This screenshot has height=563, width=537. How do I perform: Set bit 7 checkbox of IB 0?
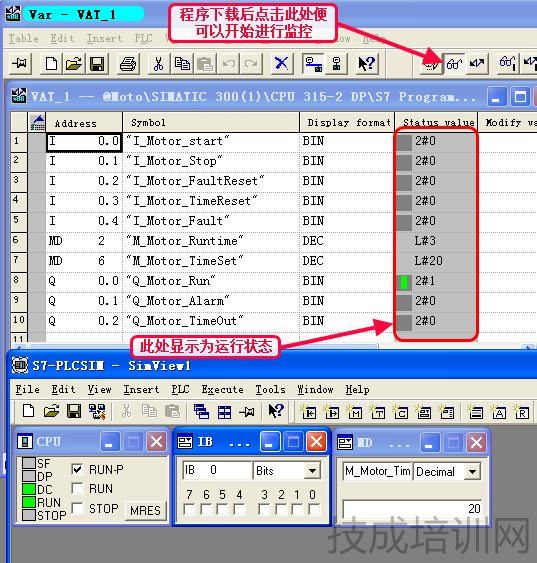tap(189, 509)
